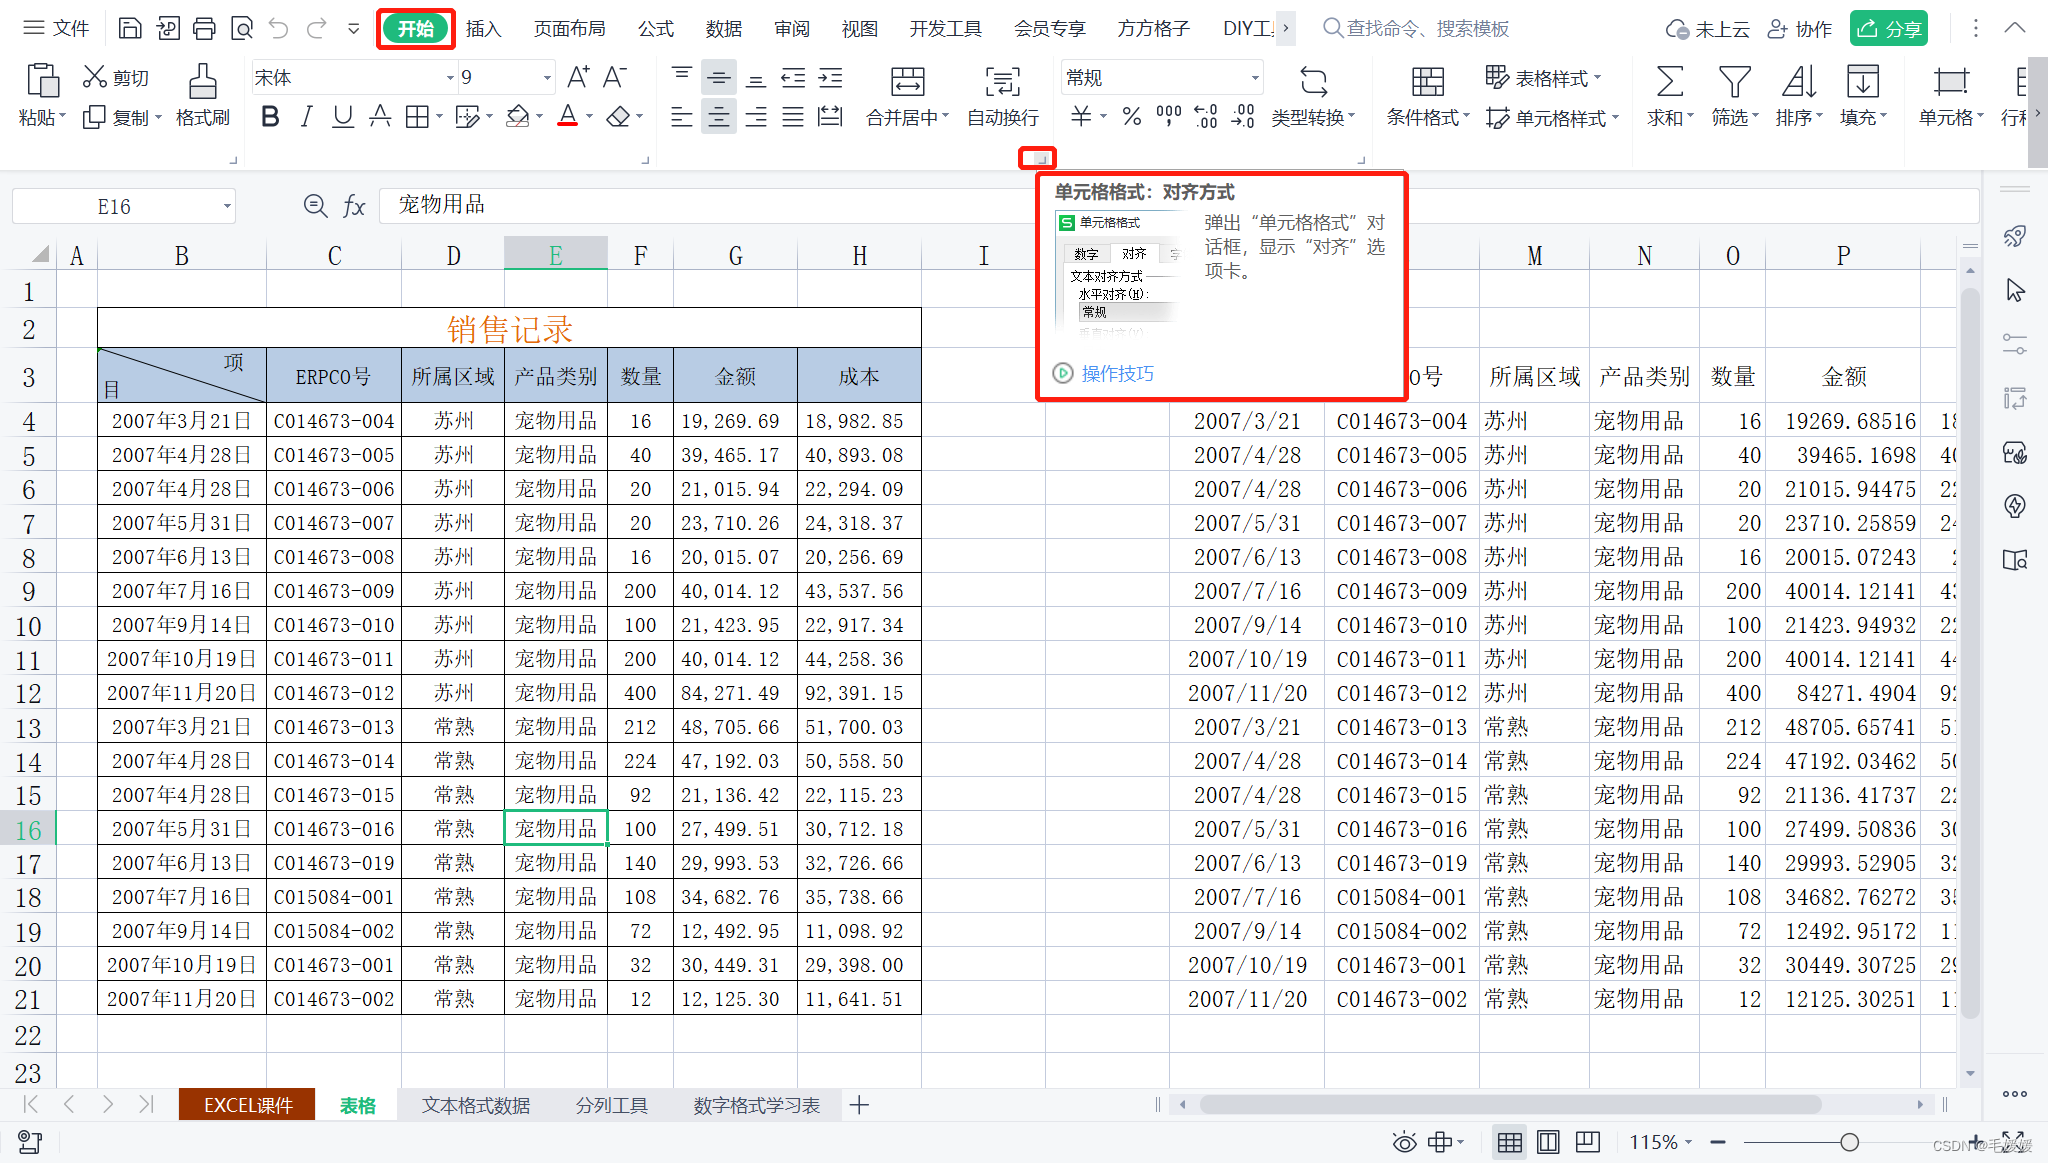Click the green Share button
Screen dimensions: 2048x1163
(x=1888, y=29)
